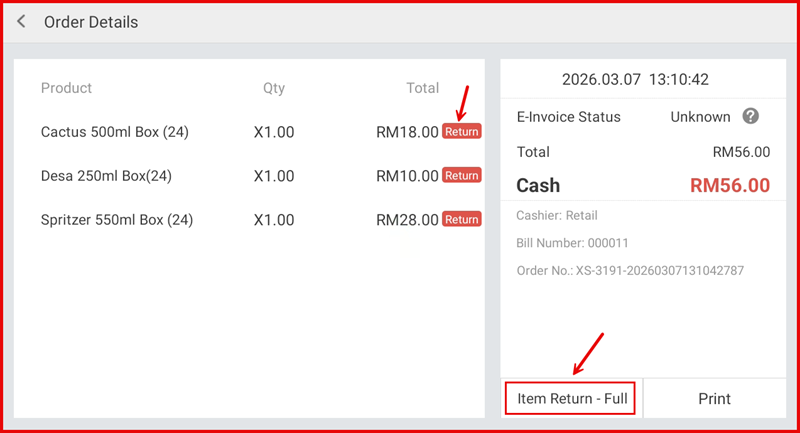
Task: Click the Order Details page title
Action: coord(91,22)
